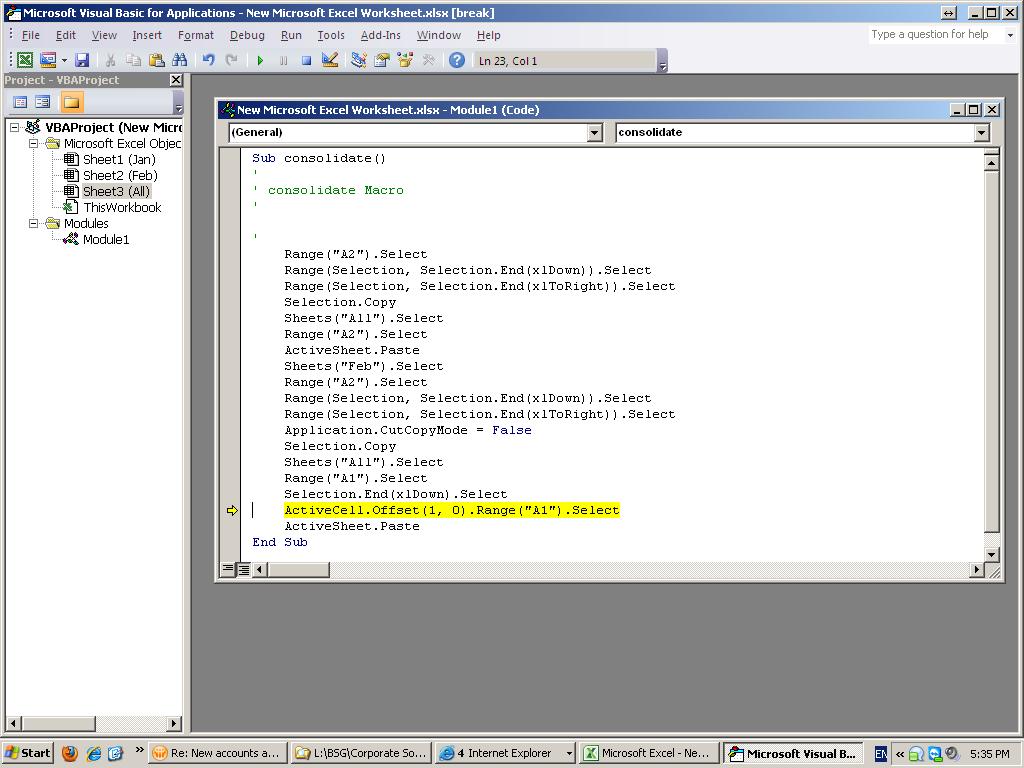Click the Cut scissors icon
1024x768 pixels.
(x=110, y=60)
